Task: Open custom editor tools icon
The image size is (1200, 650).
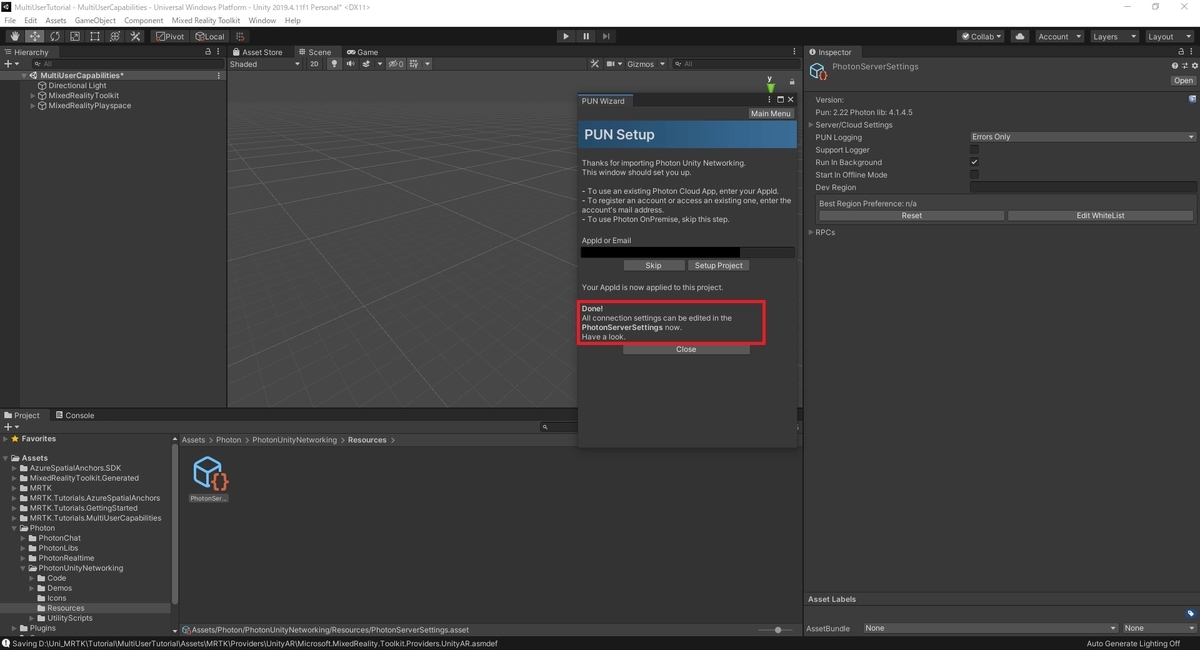Action: coord(135,36)
